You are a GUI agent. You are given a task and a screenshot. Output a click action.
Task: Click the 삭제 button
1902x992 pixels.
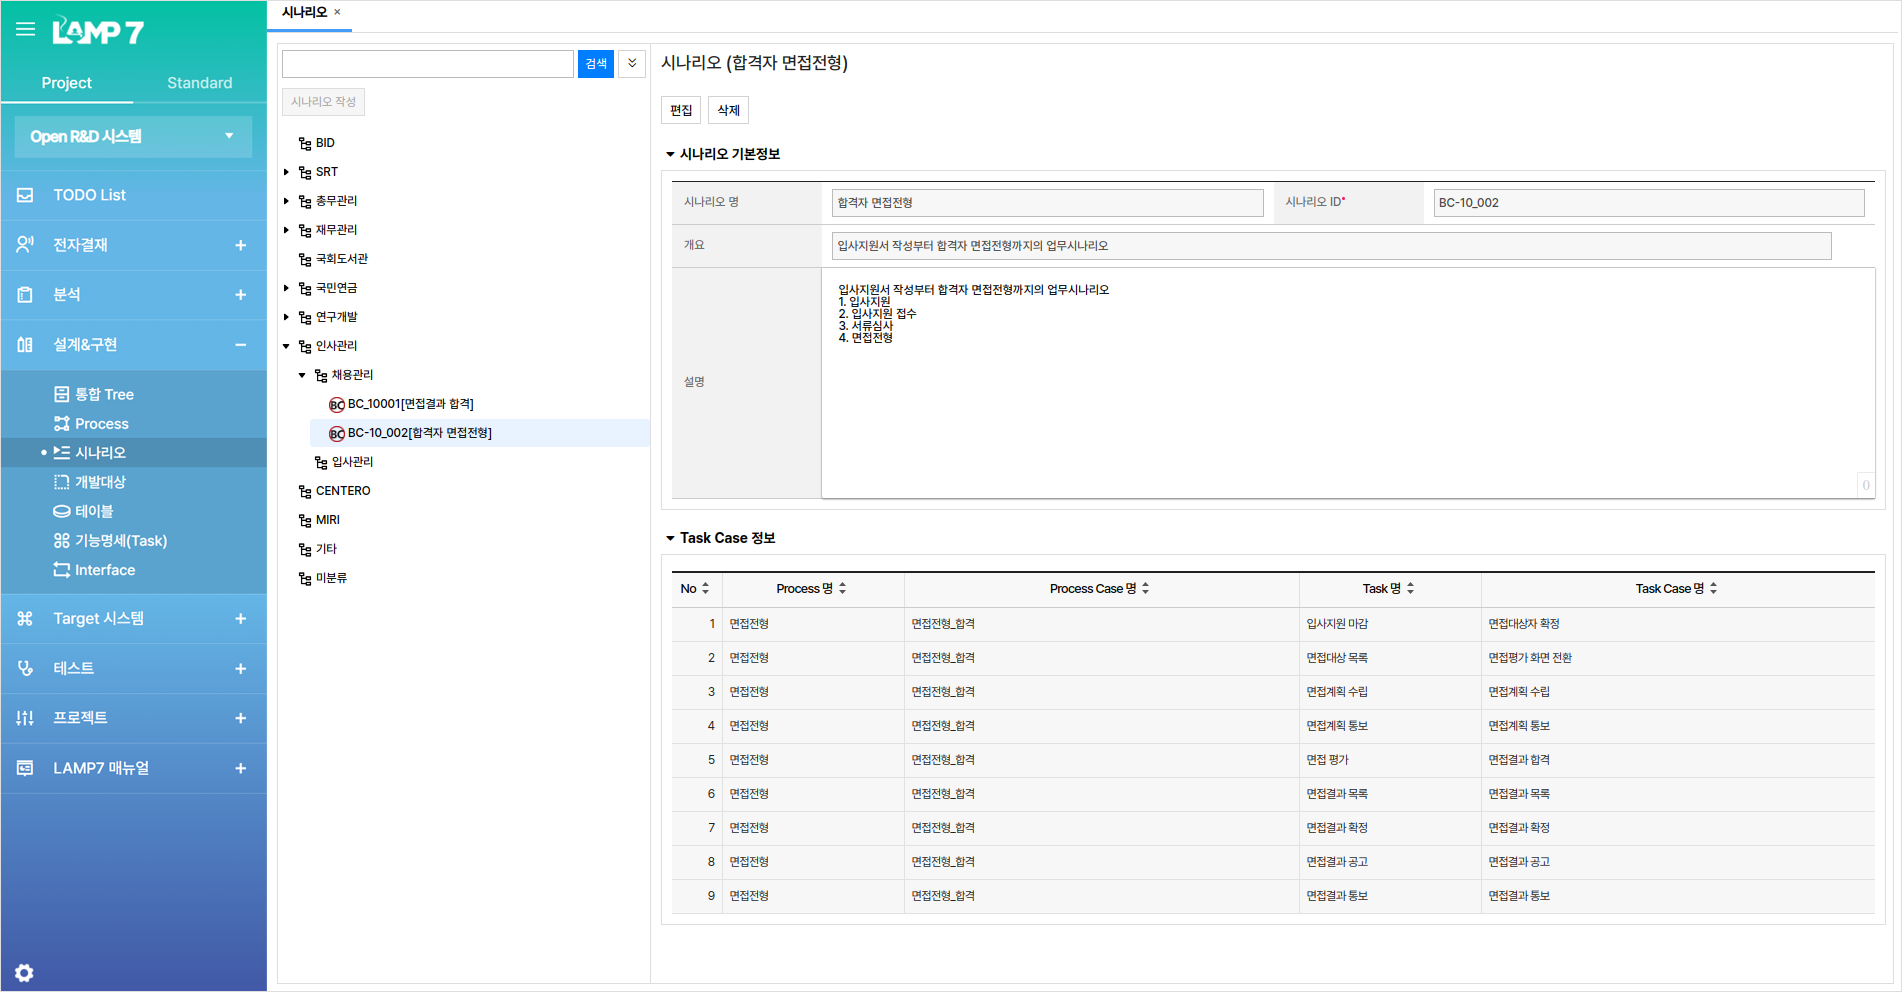pyautogui.click(x=728, y=110)
